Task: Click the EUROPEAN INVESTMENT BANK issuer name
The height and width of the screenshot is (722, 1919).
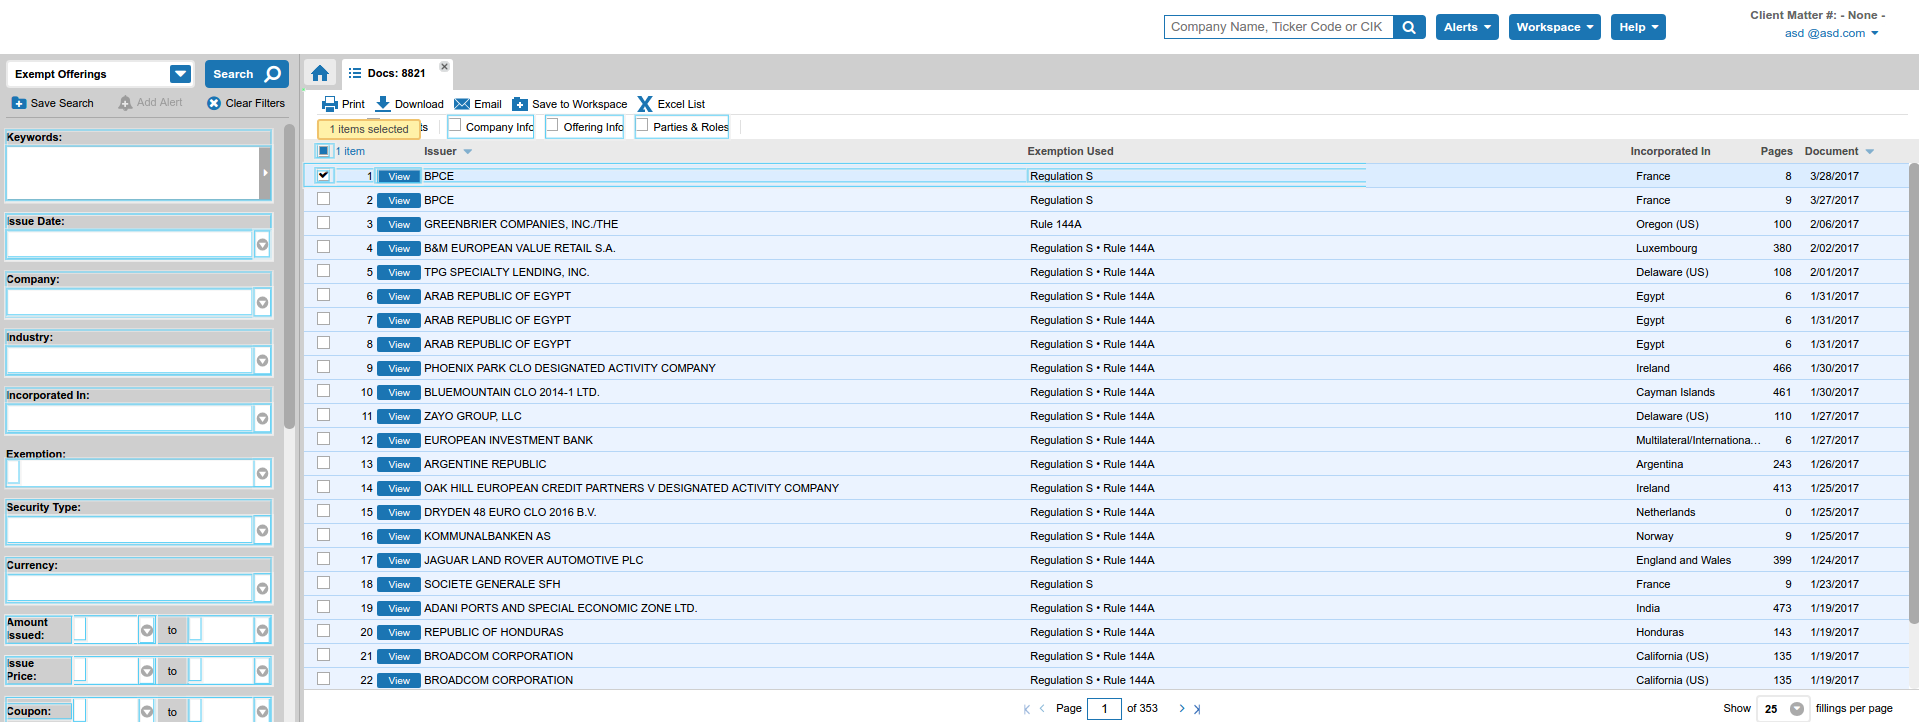Action: point(508,441)
